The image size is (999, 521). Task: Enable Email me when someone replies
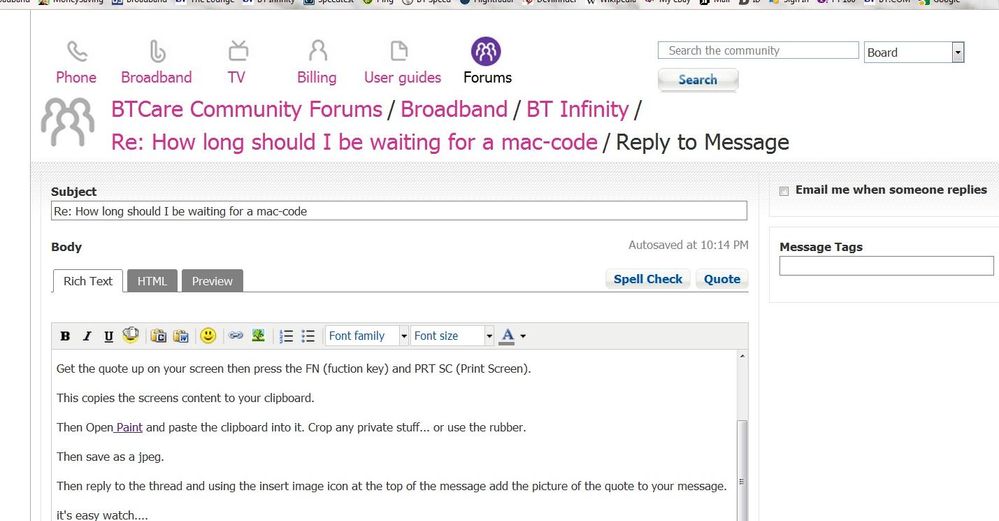click(784, 191)
